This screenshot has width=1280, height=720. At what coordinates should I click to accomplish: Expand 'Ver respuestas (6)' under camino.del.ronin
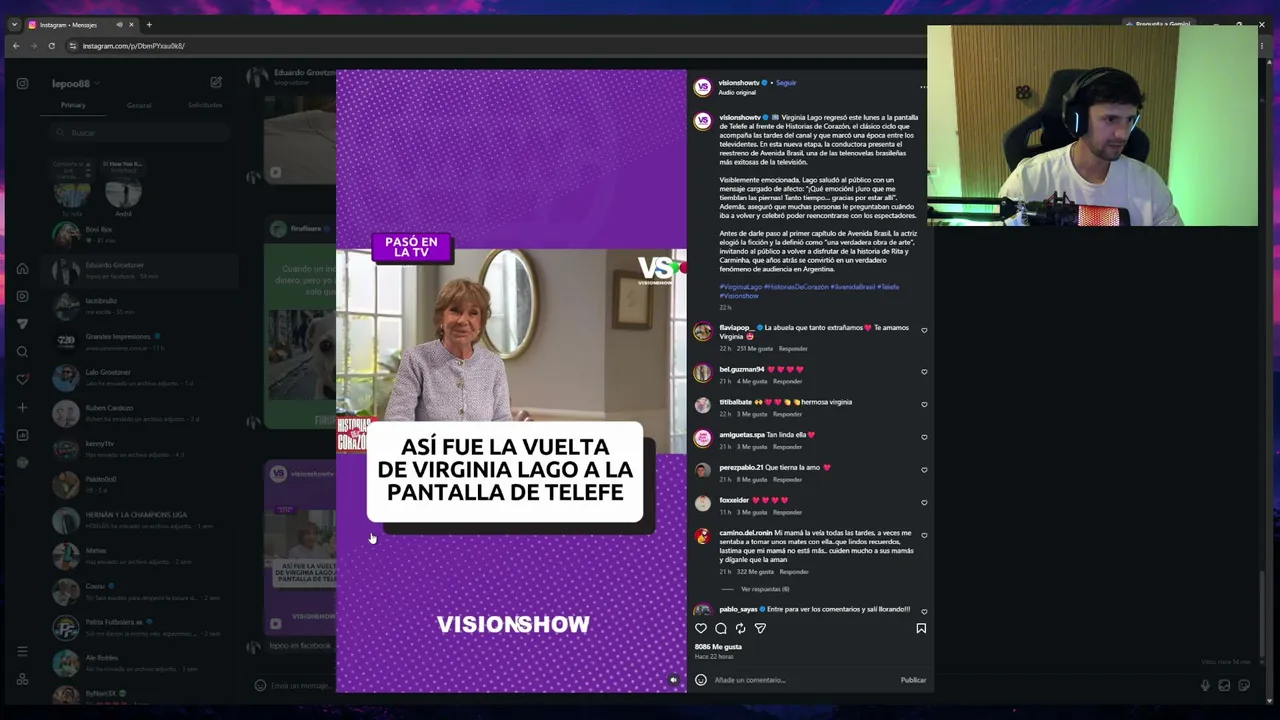coord(765,589)
